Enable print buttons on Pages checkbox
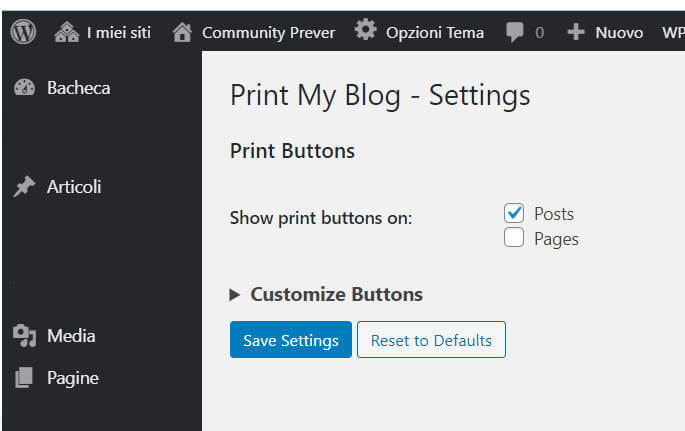The height and width of the screenshot is (431, 685). 514,238
